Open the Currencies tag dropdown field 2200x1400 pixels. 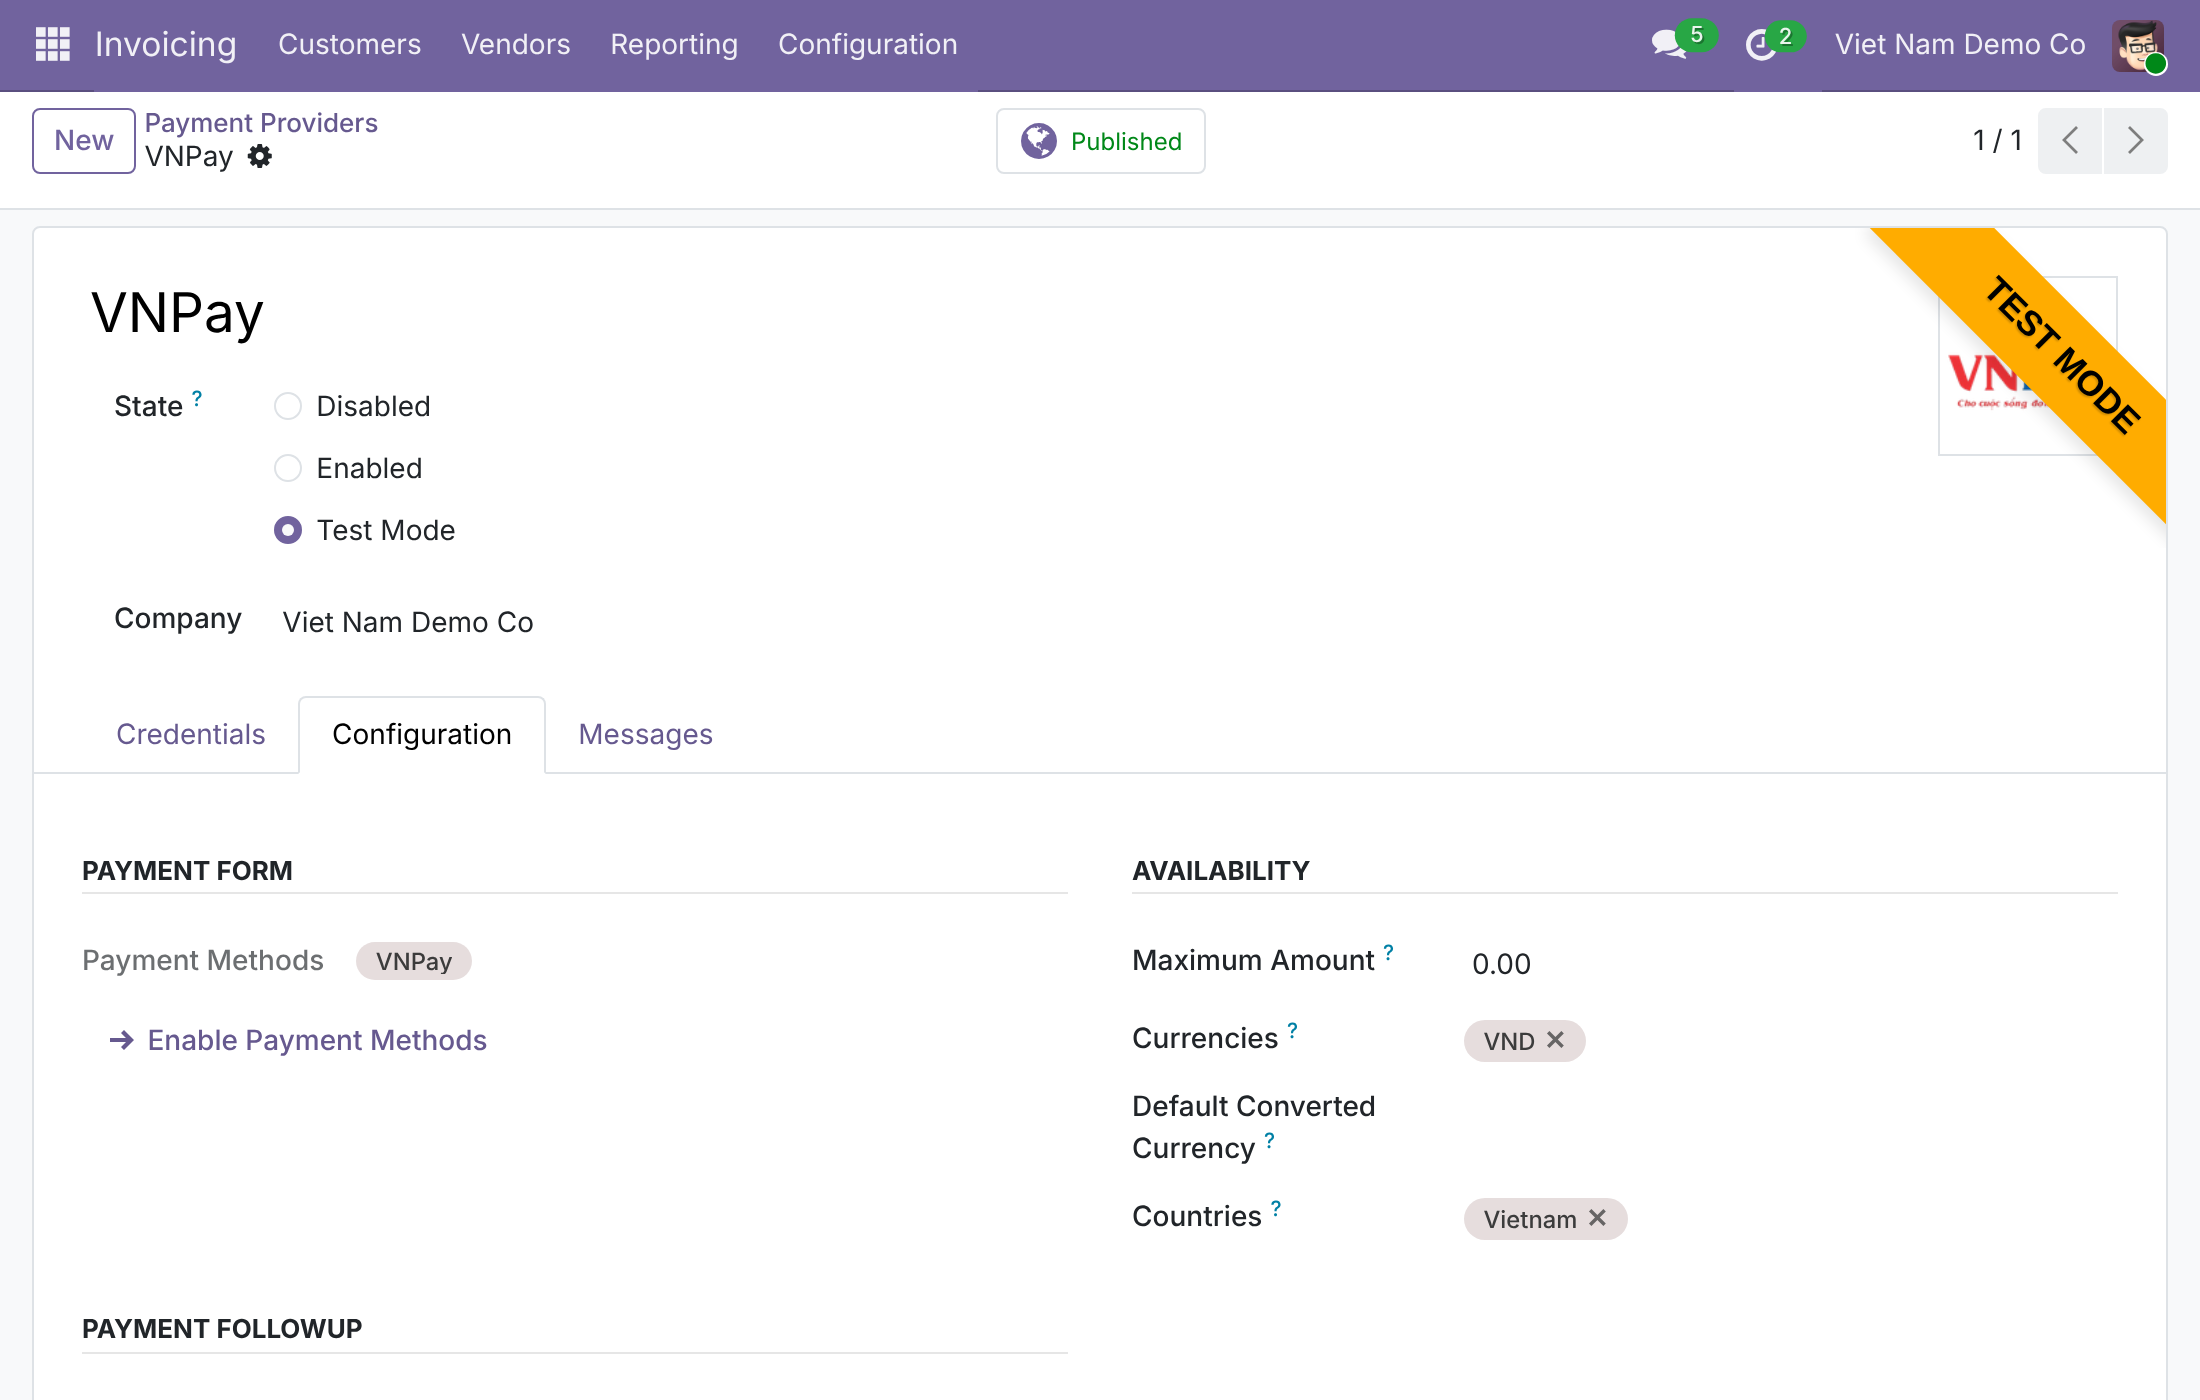[x=1790, y=1040]
